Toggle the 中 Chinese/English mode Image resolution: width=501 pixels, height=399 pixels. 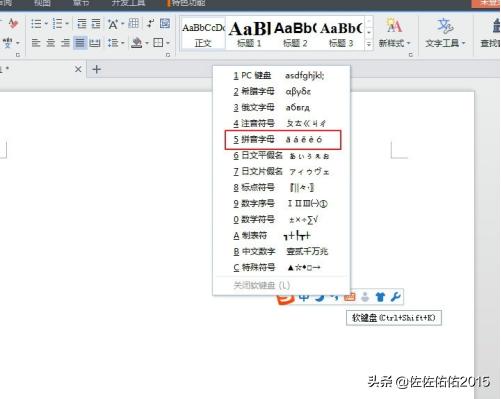304,297
